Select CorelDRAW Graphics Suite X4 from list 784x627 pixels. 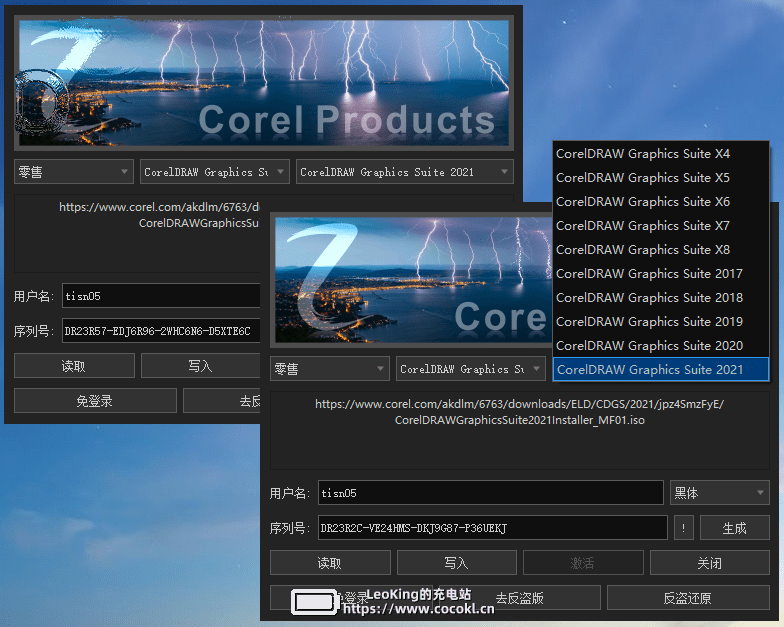pos(660,154)
